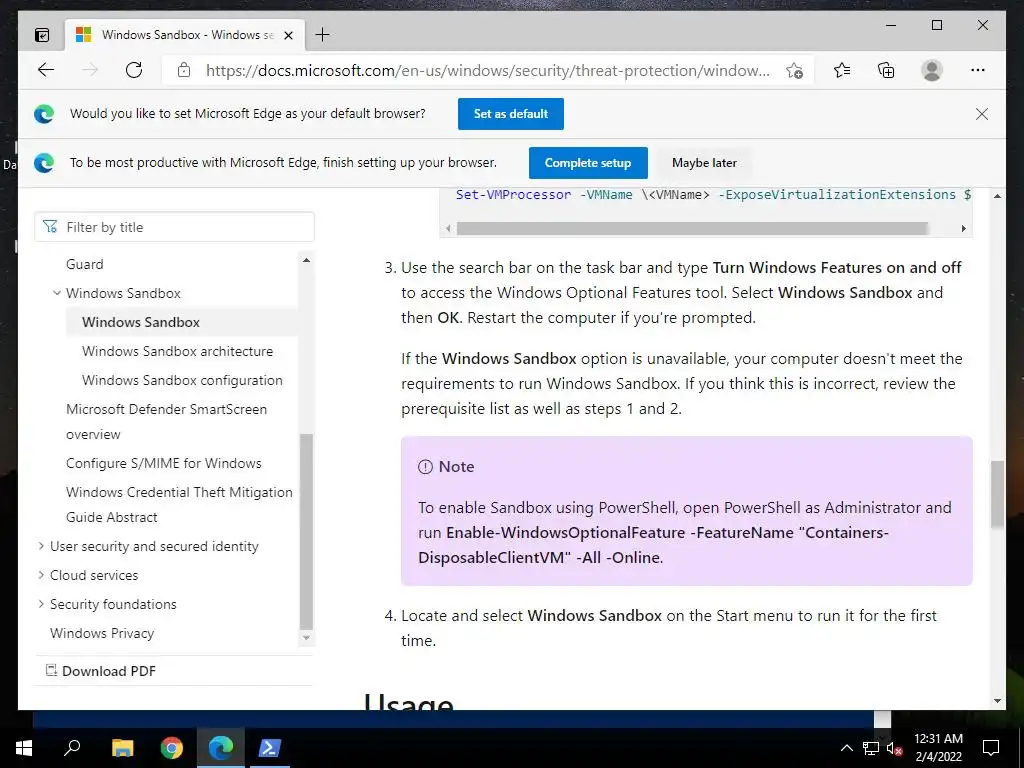Click the Enable-WindowsOptionalFeature command text

tap(653, 545)
